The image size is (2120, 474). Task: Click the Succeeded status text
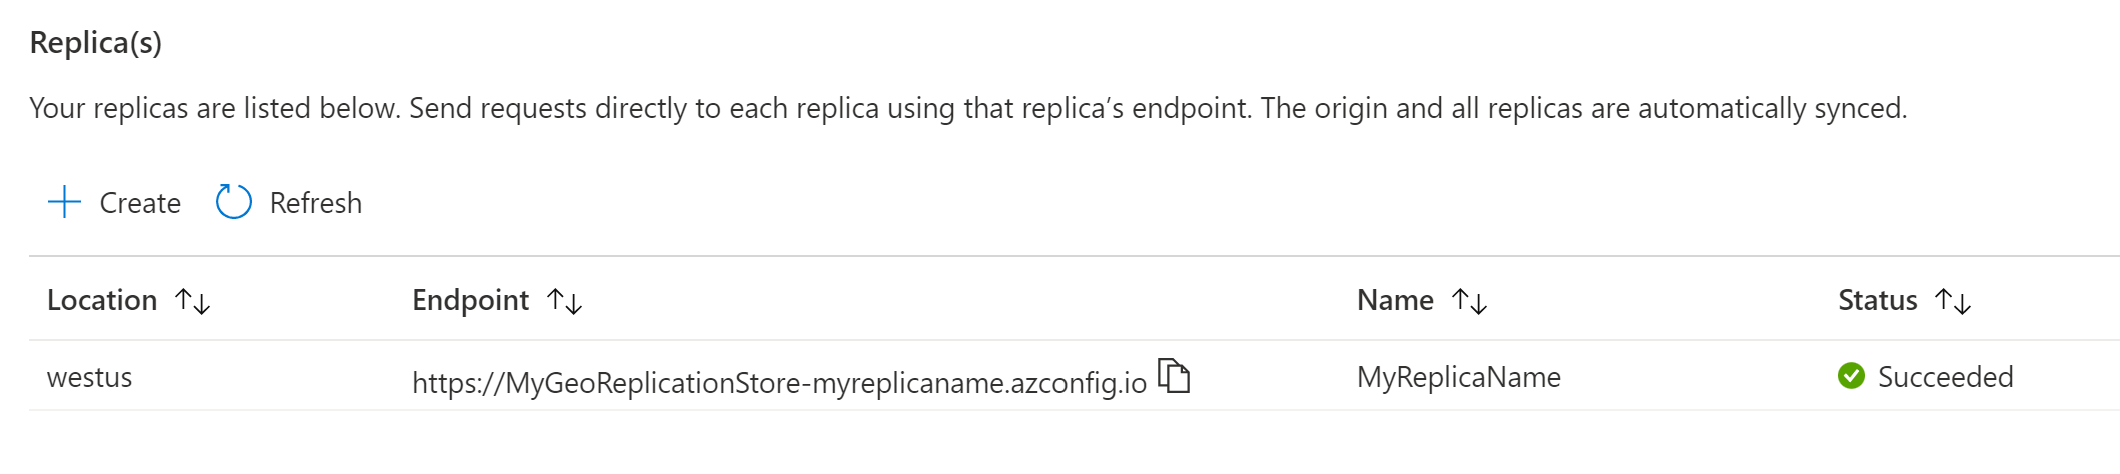[1945, 377]
